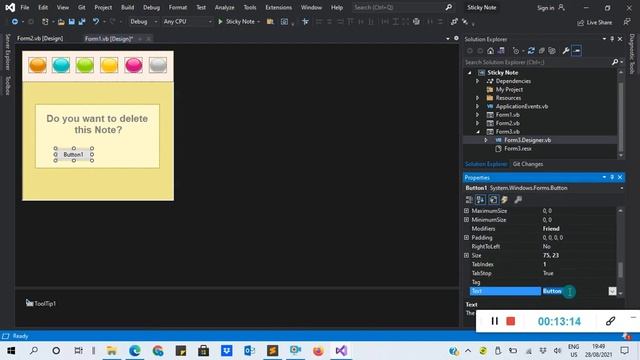
Task: Switch properties to Categorized view icon
Action: tap(469, 200)
